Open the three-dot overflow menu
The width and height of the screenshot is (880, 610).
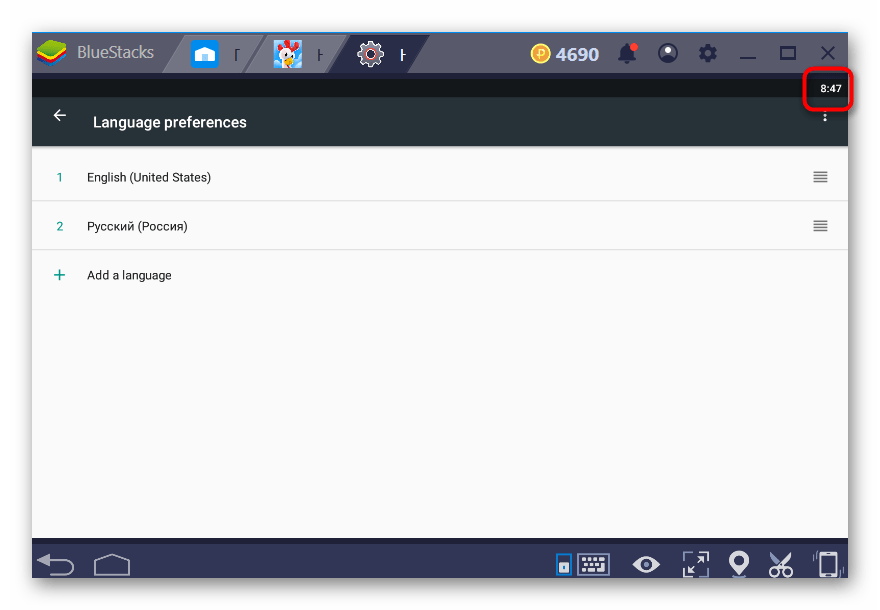tap(825, 117)
